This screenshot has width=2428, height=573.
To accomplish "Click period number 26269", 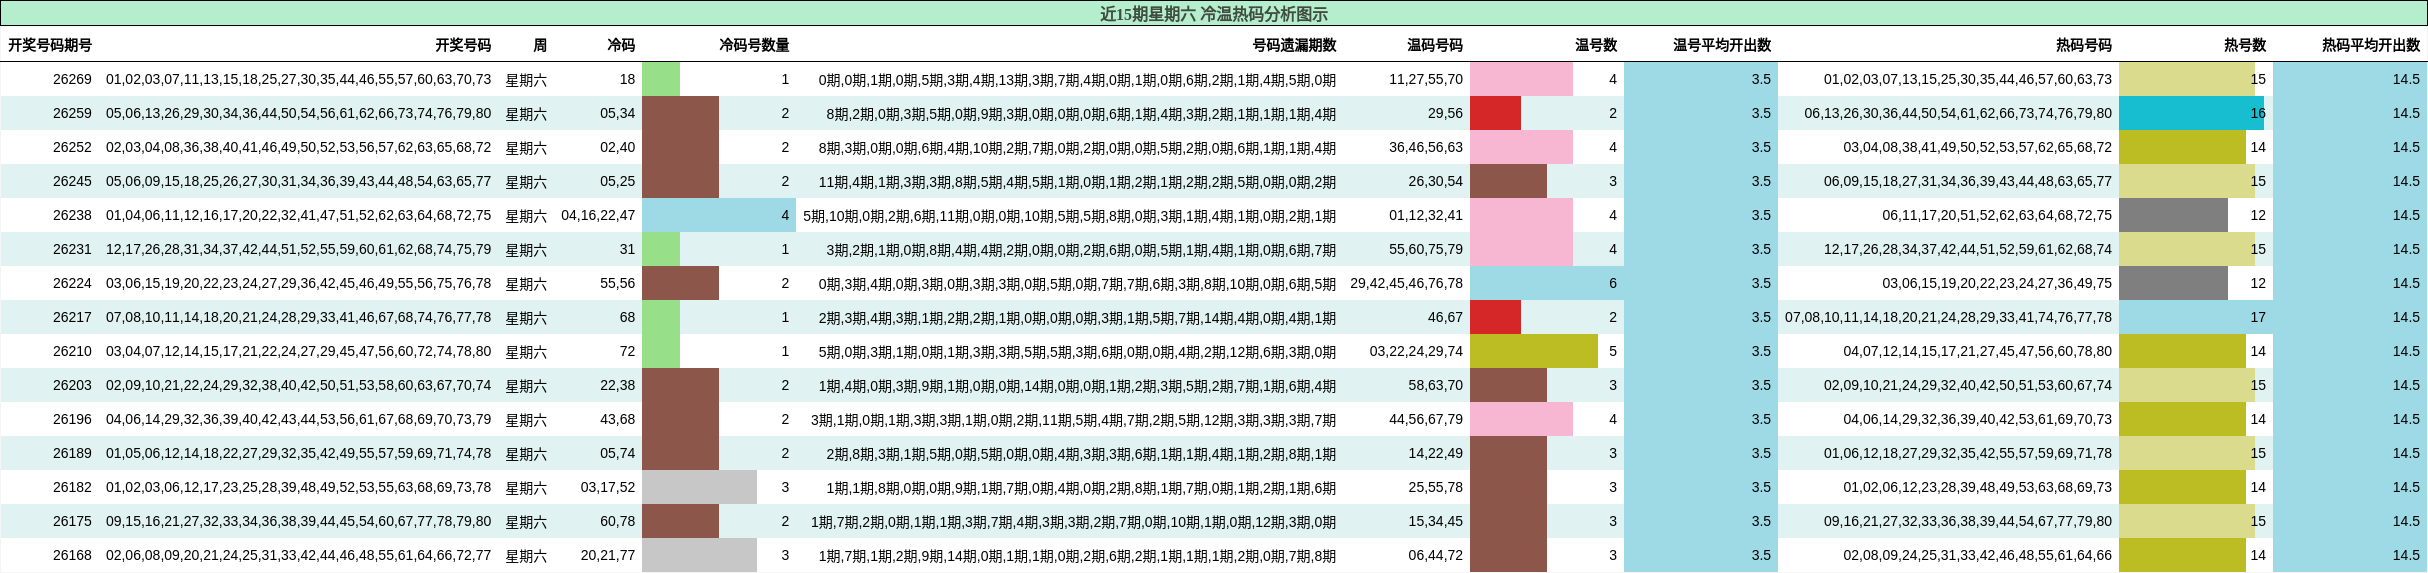I will click(72, 79).
